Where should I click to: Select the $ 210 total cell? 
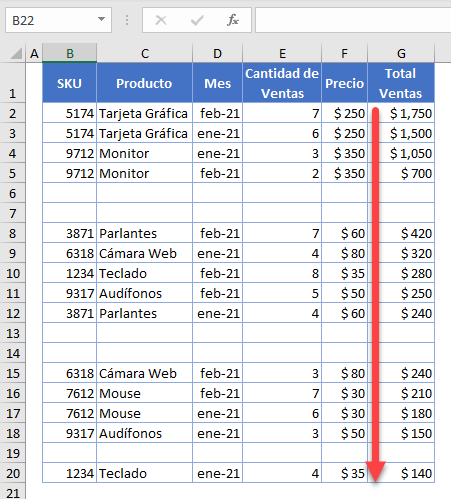(401, 393)
